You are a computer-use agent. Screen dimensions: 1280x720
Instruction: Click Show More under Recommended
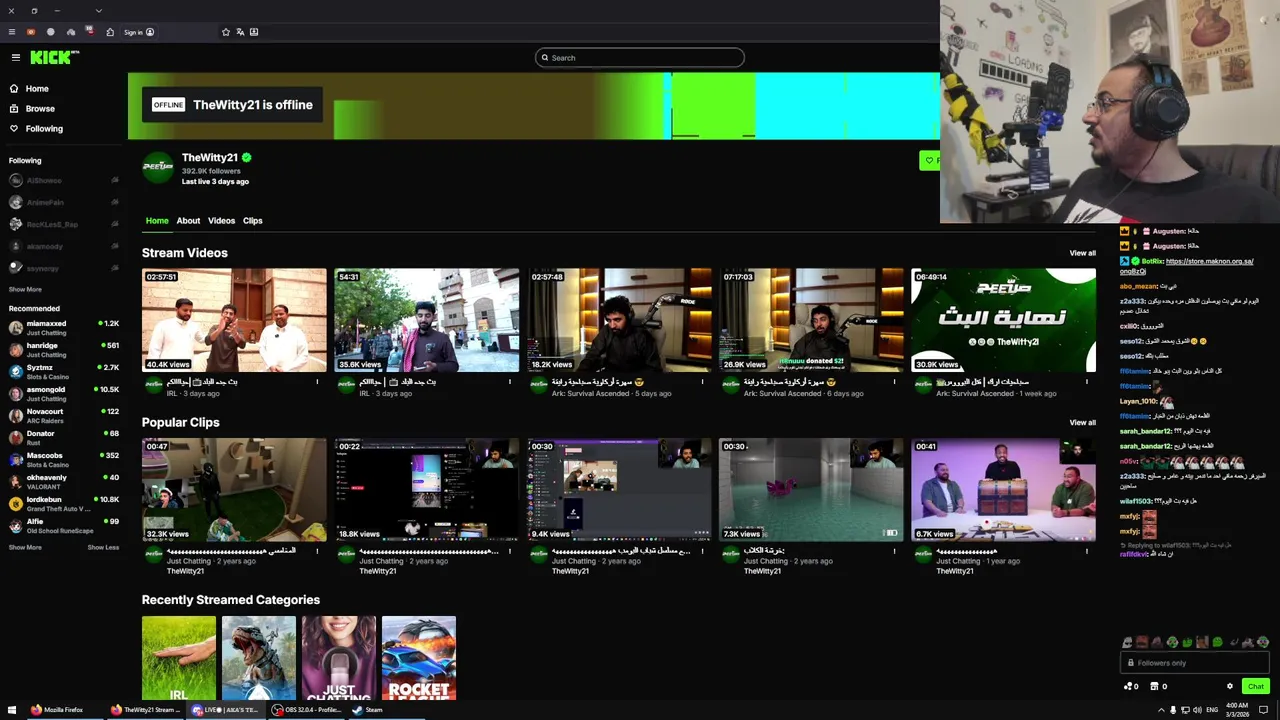tap(25, 548)
